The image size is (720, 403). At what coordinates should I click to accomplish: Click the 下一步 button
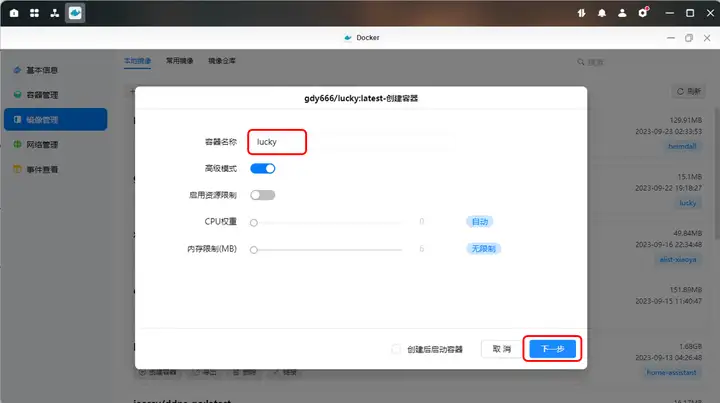(x=552, y=349)
